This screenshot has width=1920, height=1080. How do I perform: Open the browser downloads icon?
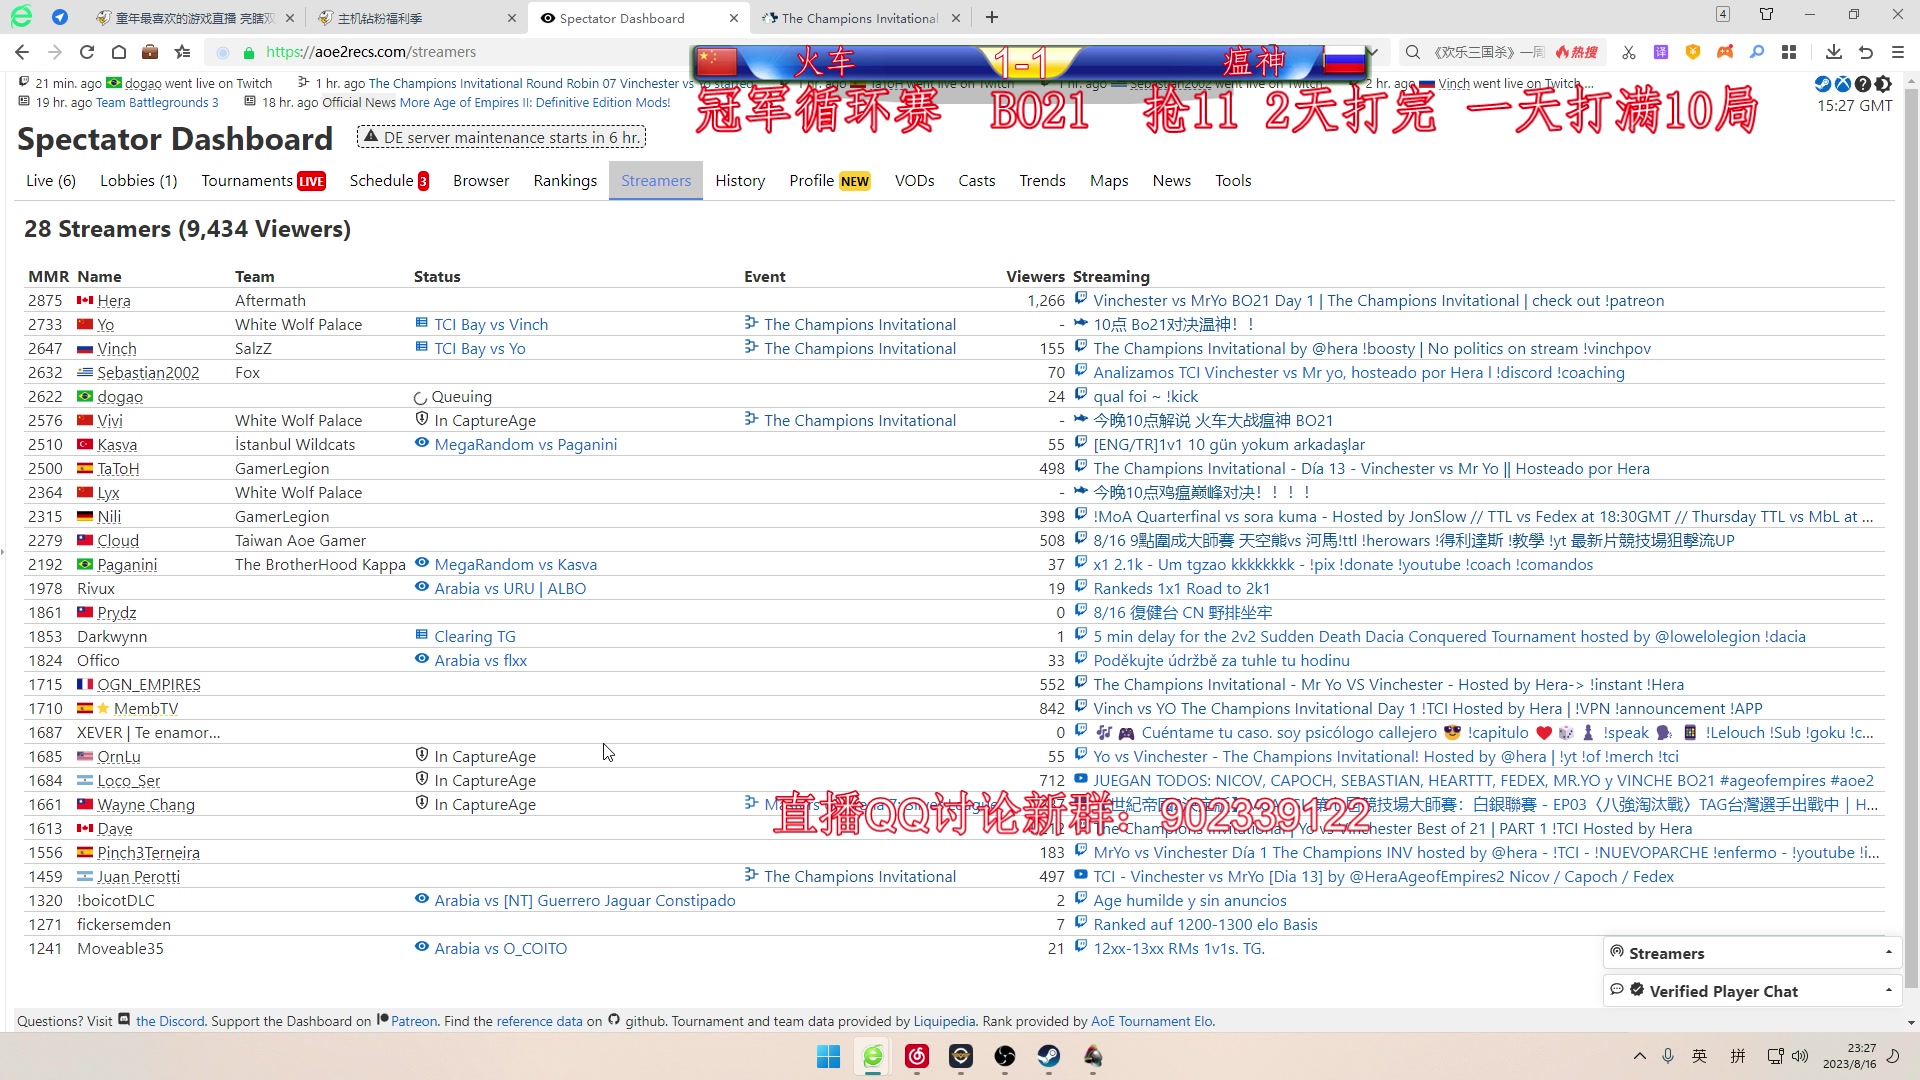point(1833,52)
